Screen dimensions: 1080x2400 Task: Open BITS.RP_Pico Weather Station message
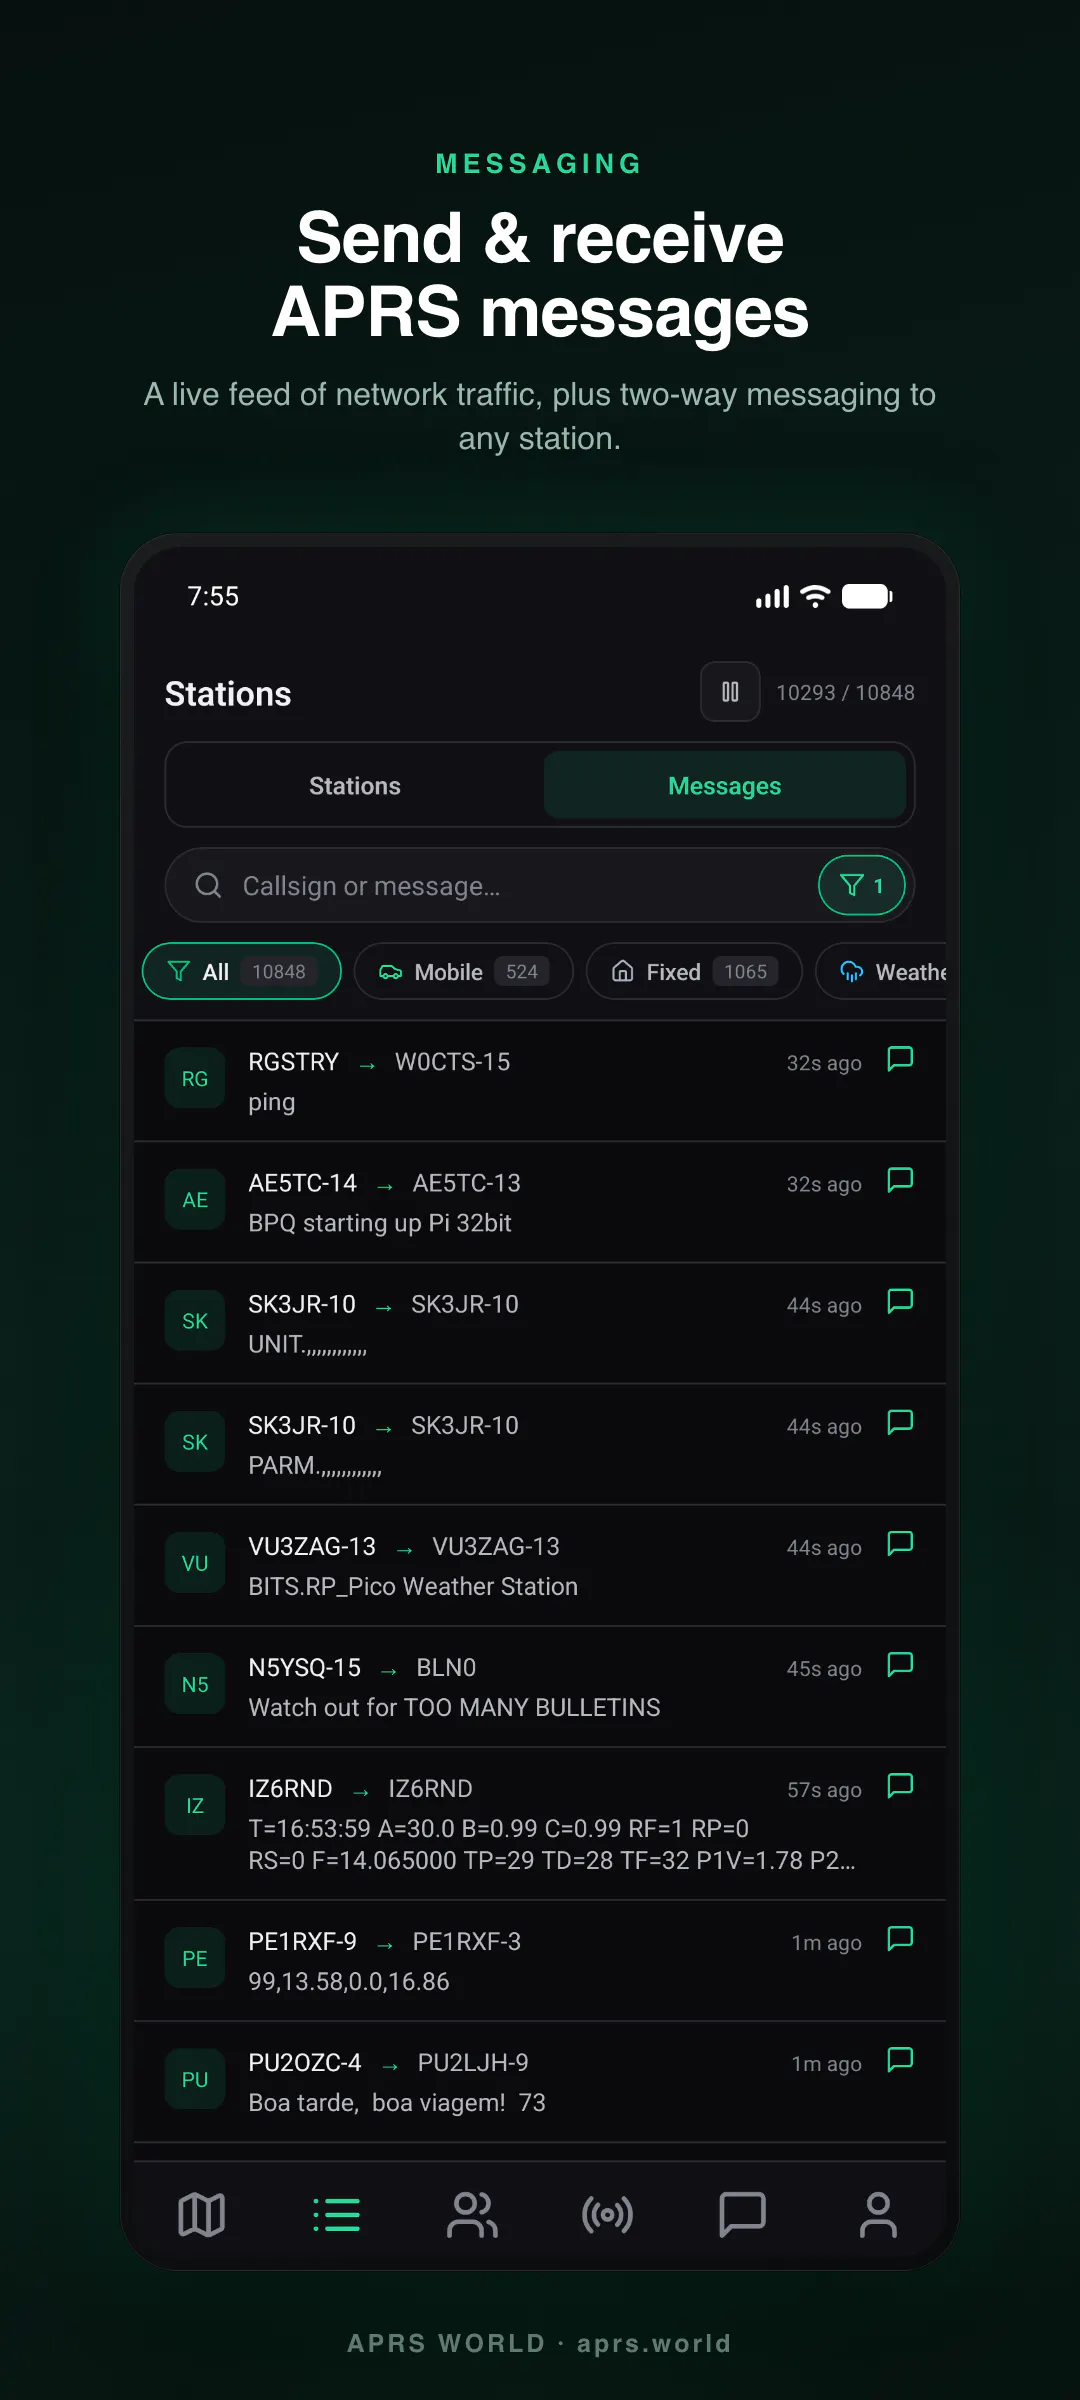click(x=413, y=1586)
